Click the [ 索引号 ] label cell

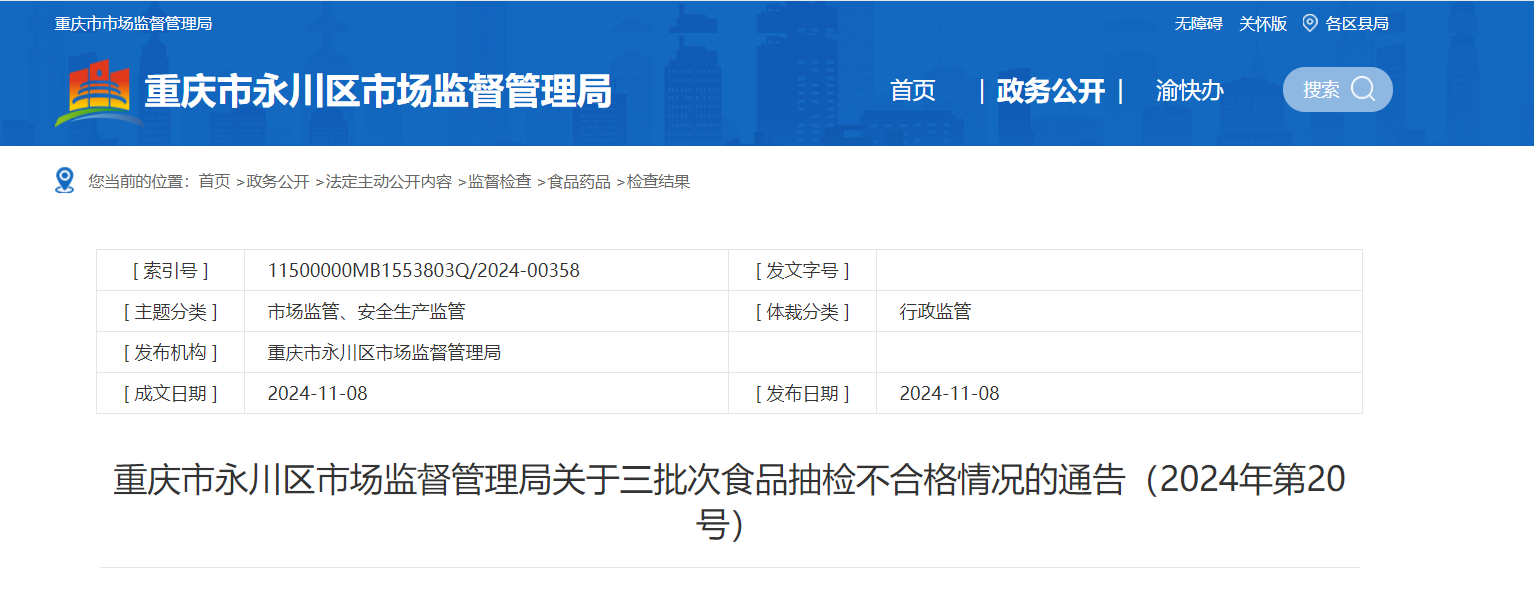[170, 270]
